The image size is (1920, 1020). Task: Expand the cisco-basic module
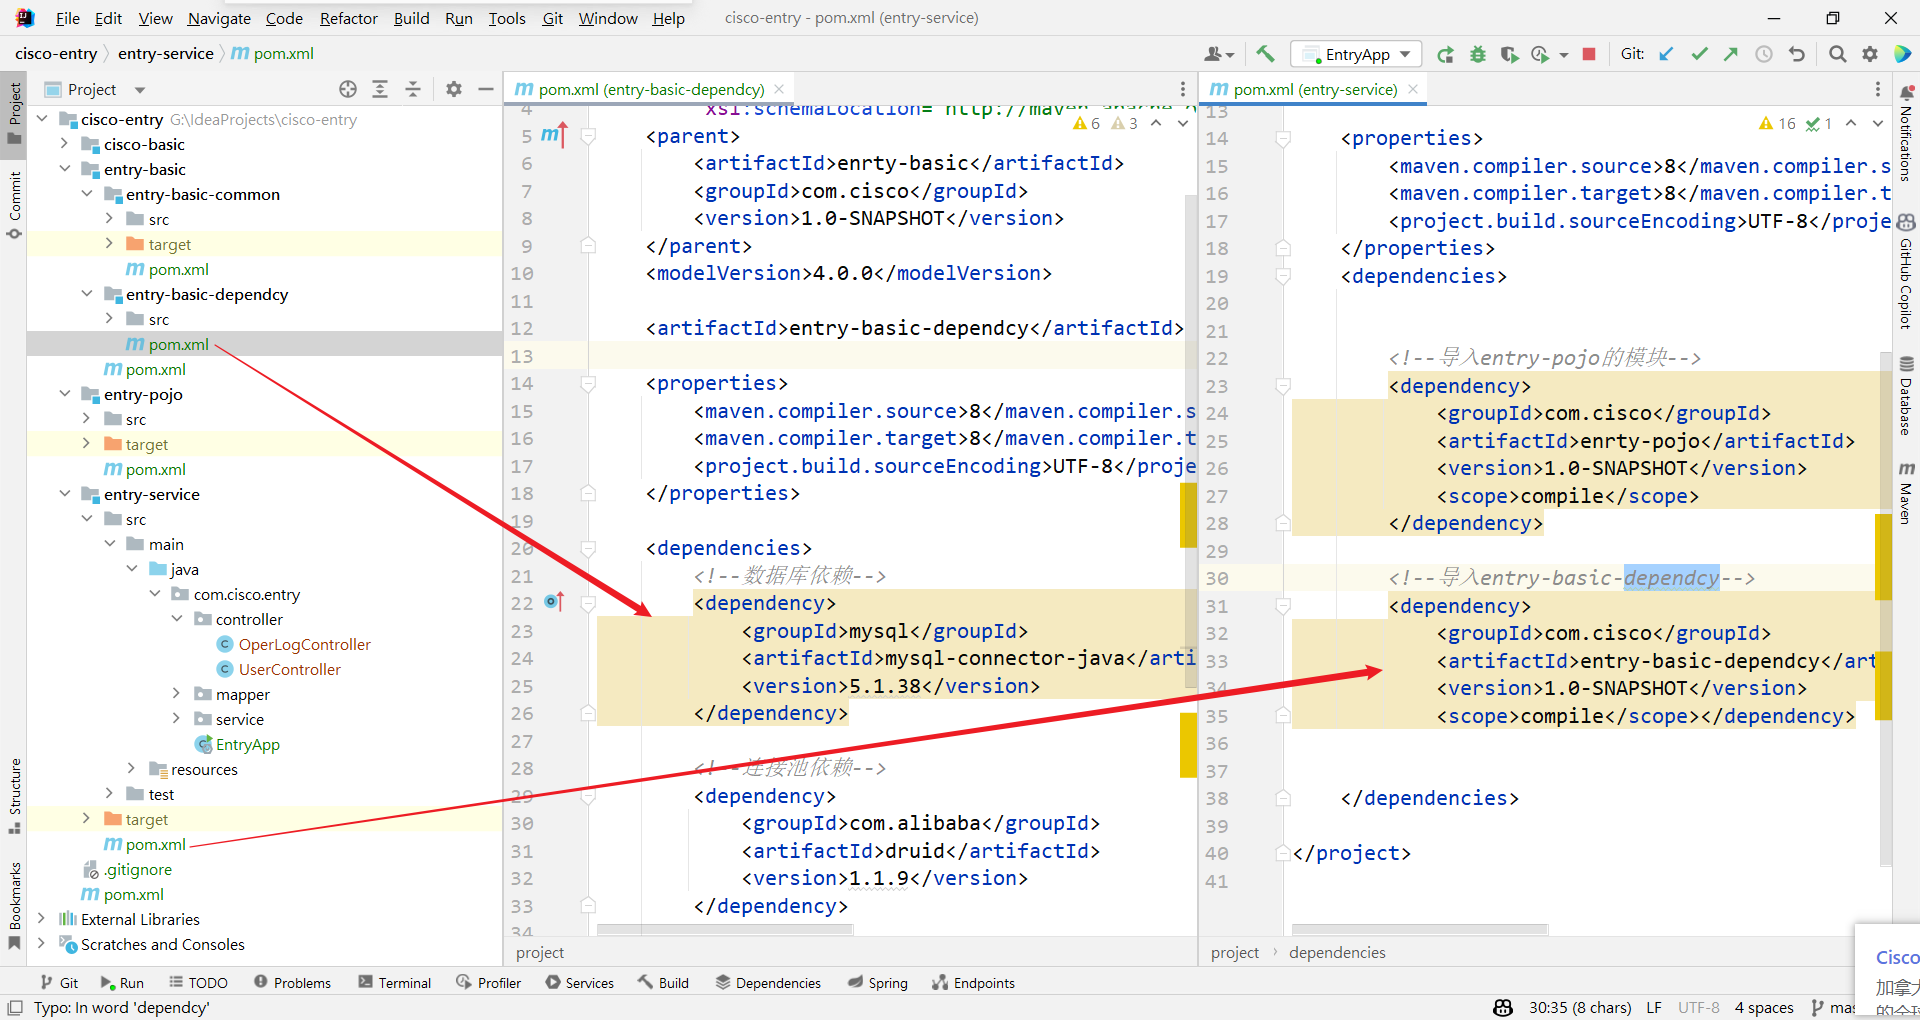tap(64, 144)
